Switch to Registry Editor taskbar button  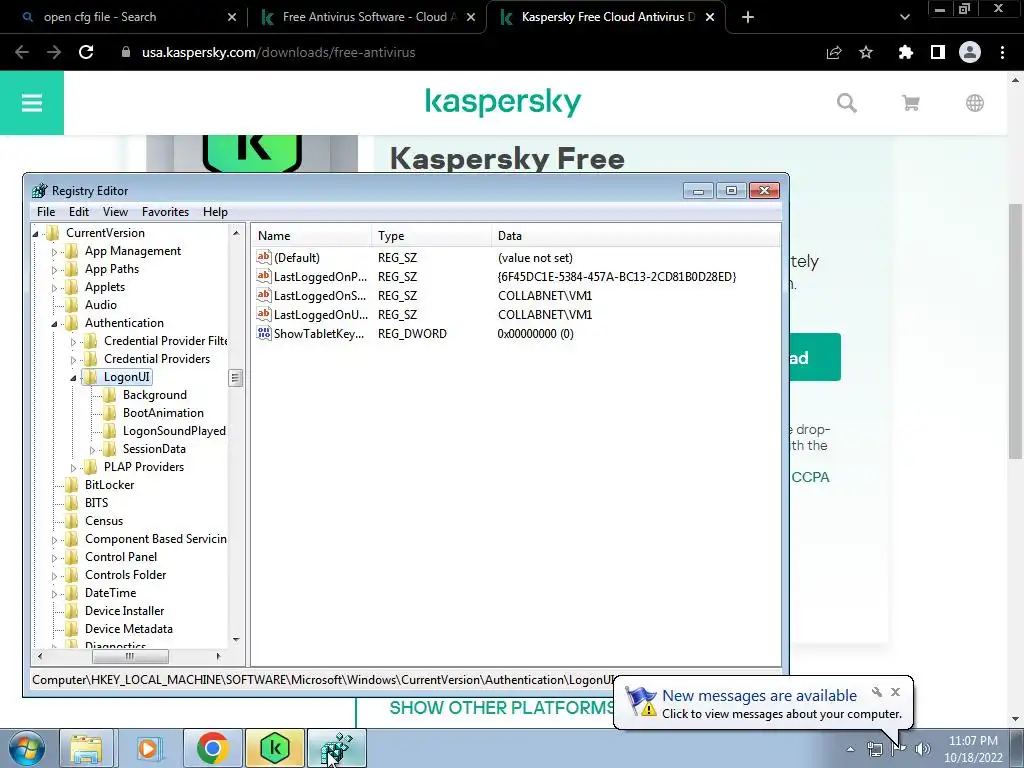tap(336, 748)
